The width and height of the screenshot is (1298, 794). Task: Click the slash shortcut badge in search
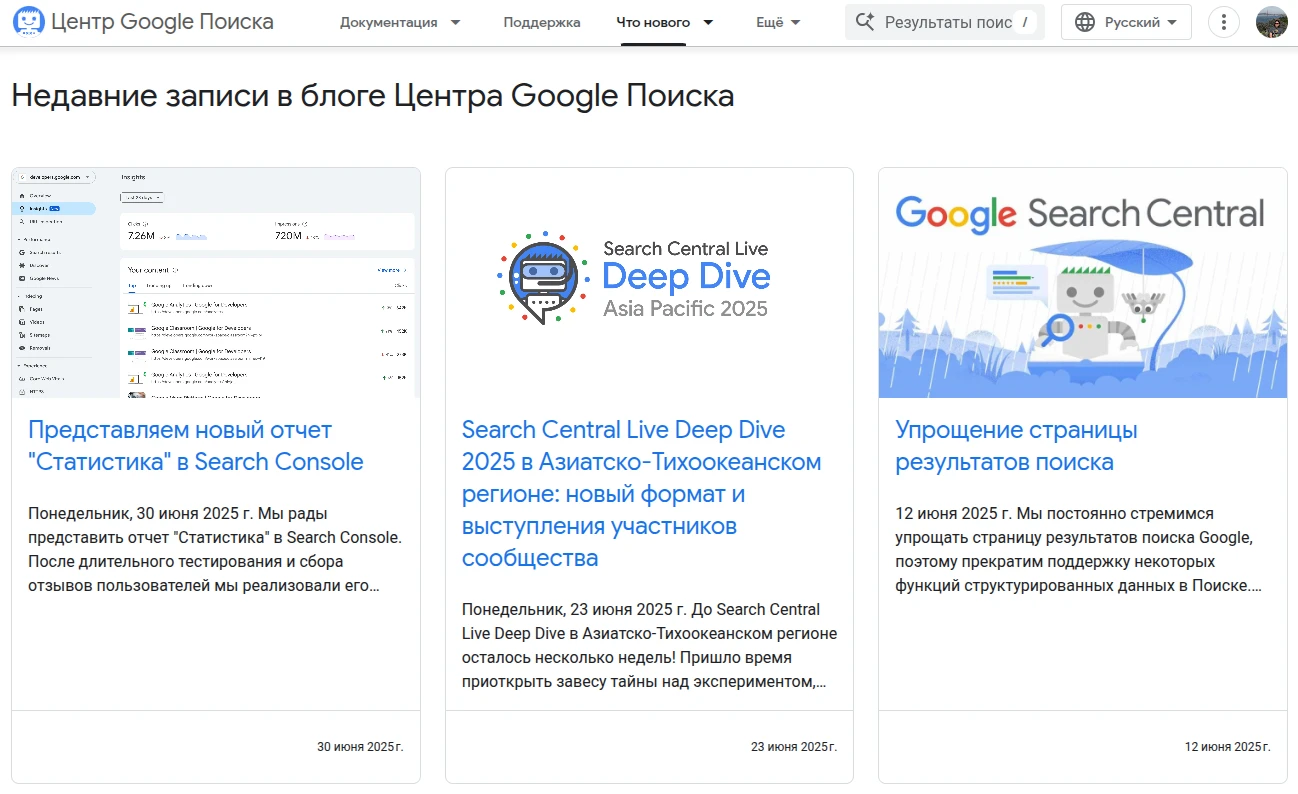point(1024,22)
